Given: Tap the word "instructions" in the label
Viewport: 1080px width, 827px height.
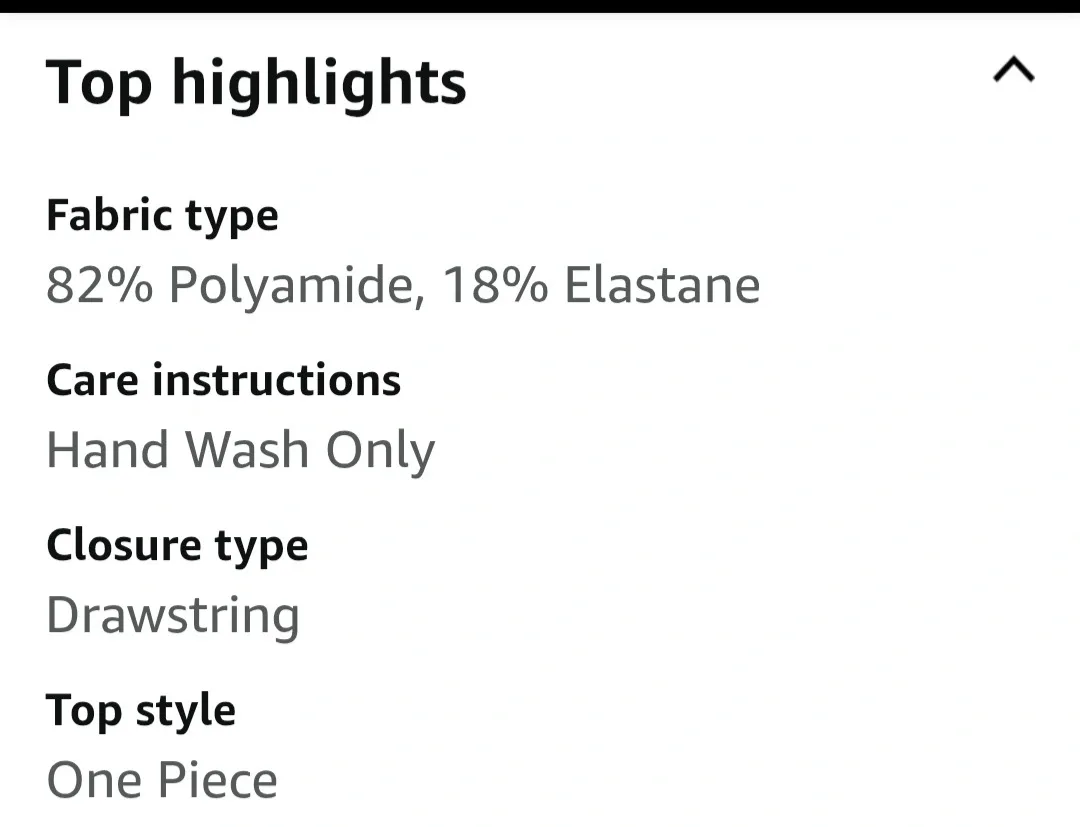Looking at the screenshot, I should point(276,381).
